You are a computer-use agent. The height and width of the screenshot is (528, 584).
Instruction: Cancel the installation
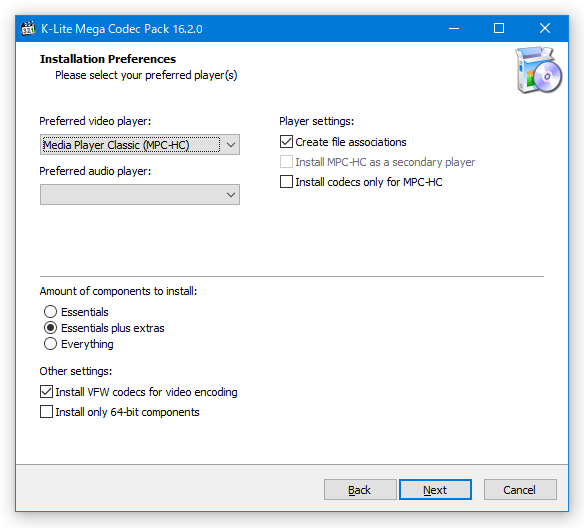point(520,490)
